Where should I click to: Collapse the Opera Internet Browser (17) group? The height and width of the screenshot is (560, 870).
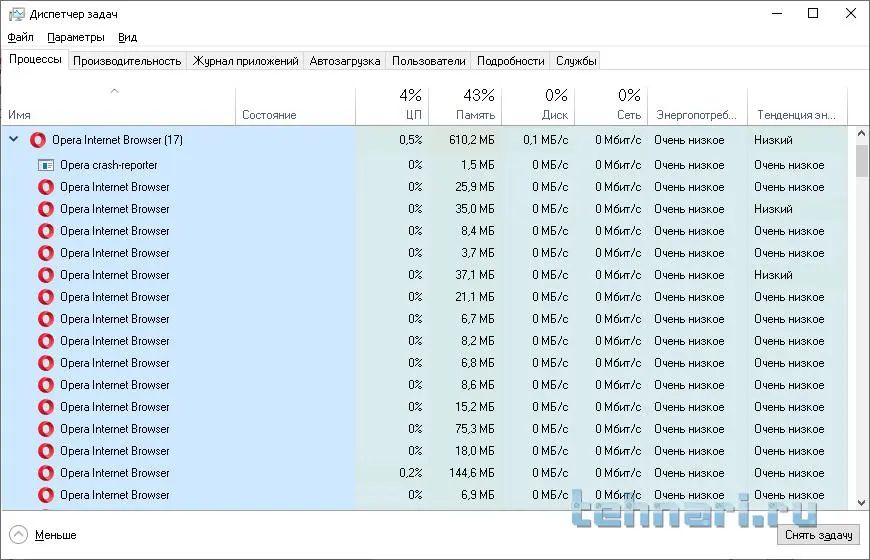pyautogui.click(x=14, y=140)
